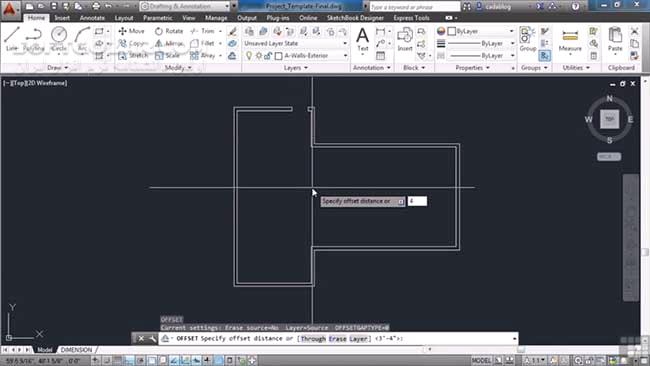Activate the Scale command
This screenshot has width=650, height=366.
(x=167, y=55)
